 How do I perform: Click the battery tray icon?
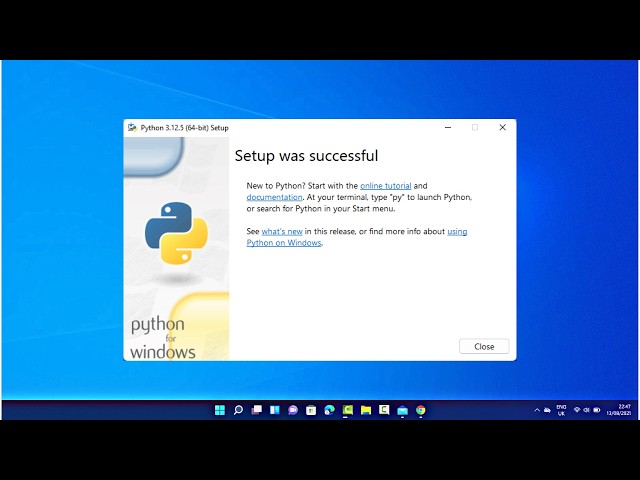coord(597,410)
